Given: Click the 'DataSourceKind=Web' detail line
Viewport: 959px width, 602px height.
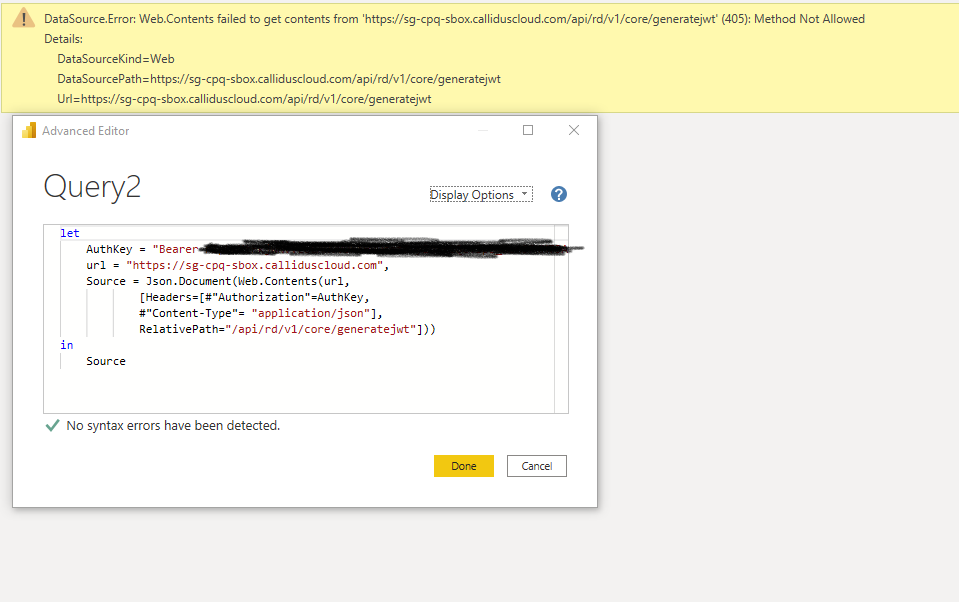Looking at the screenshot, I should pos(116,59).
